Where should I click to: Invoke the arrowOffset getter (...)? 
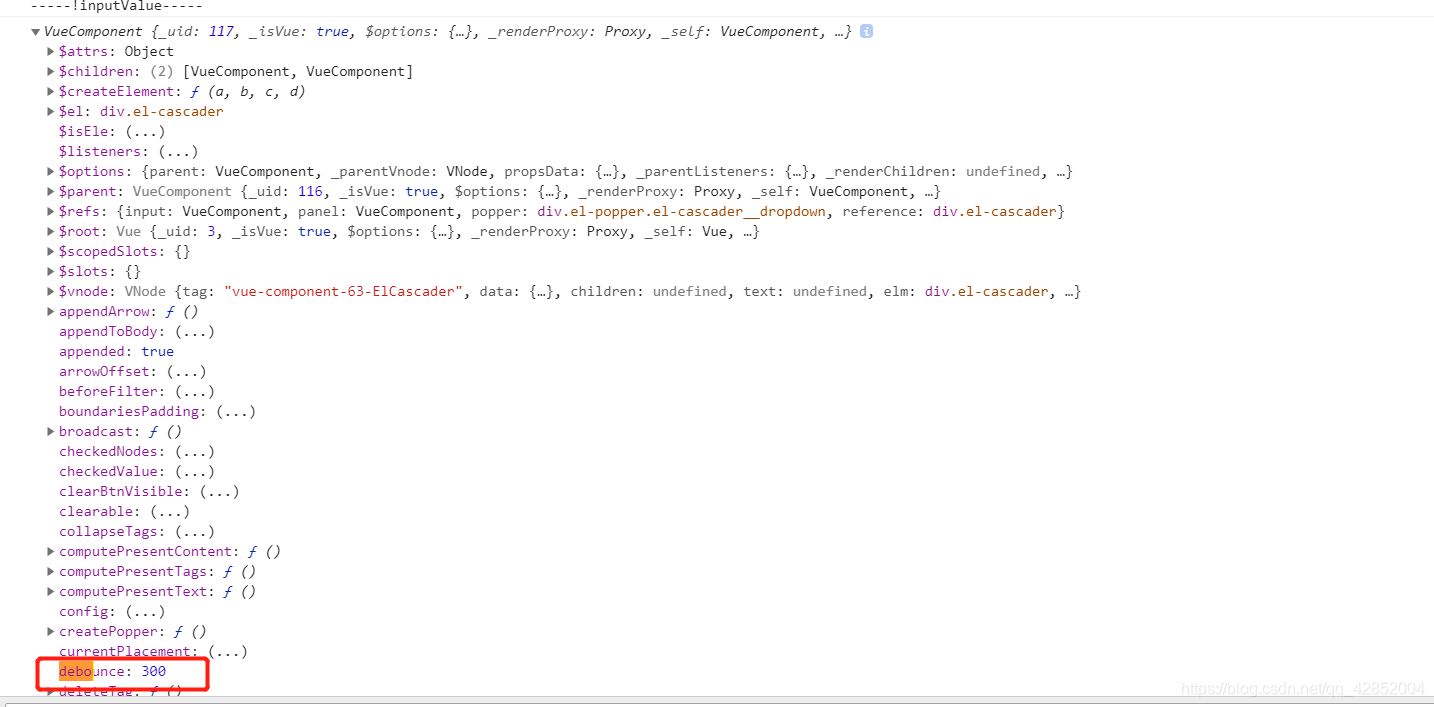186,371
